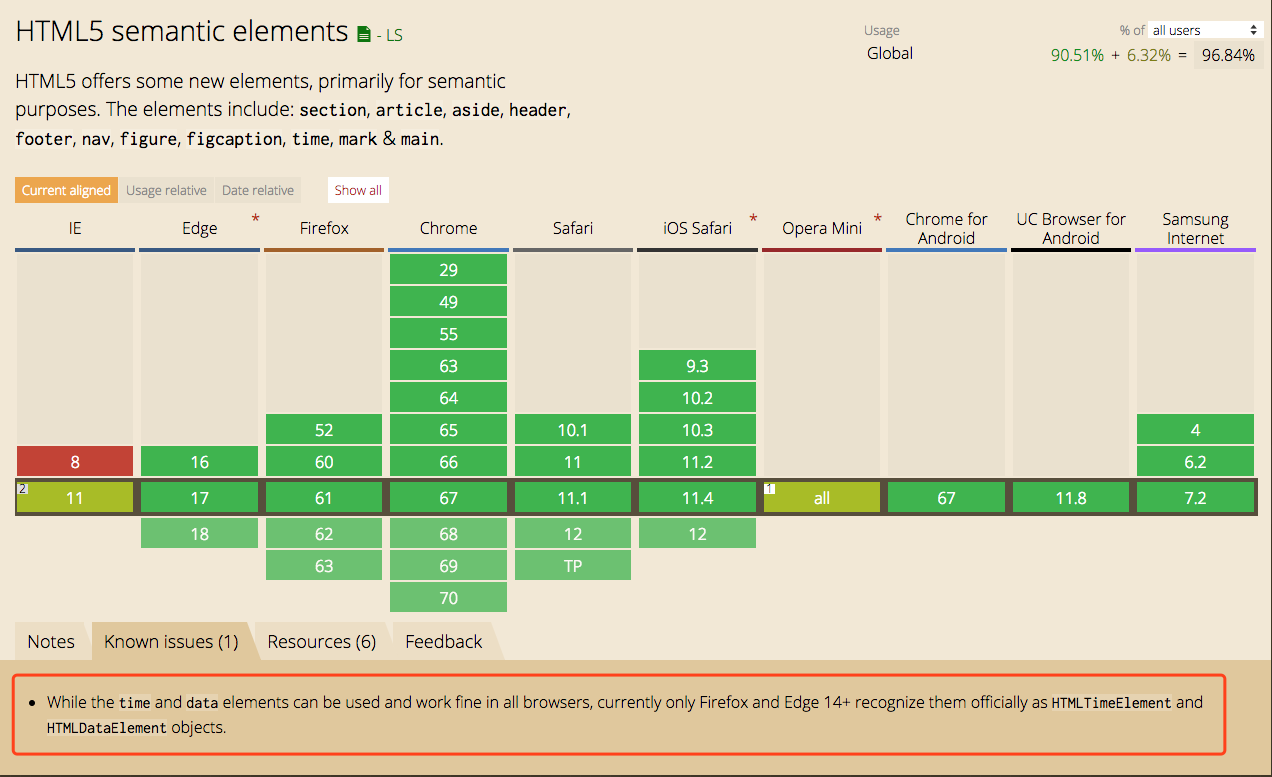Click the Firefox 52 version cell

324,430
